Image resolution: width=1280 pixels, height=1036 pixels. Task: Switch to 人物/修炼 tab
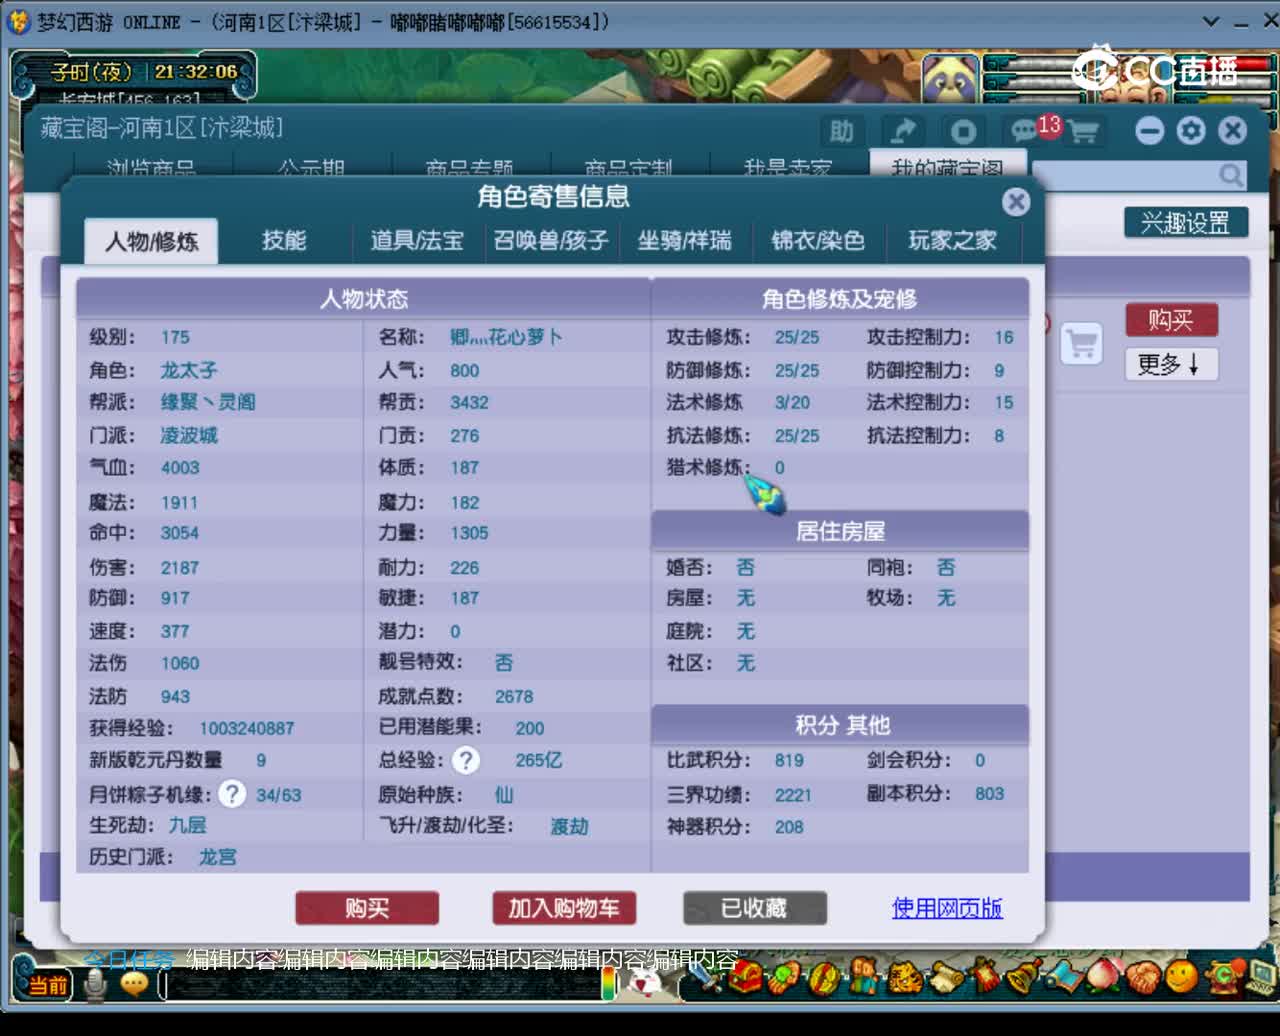pos(151,241)
